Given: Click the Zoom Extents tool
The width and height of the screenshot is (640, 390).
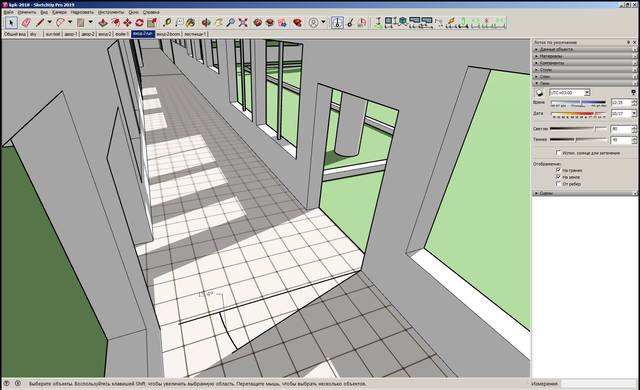Looking at the screenshot, I should [243, 22].
